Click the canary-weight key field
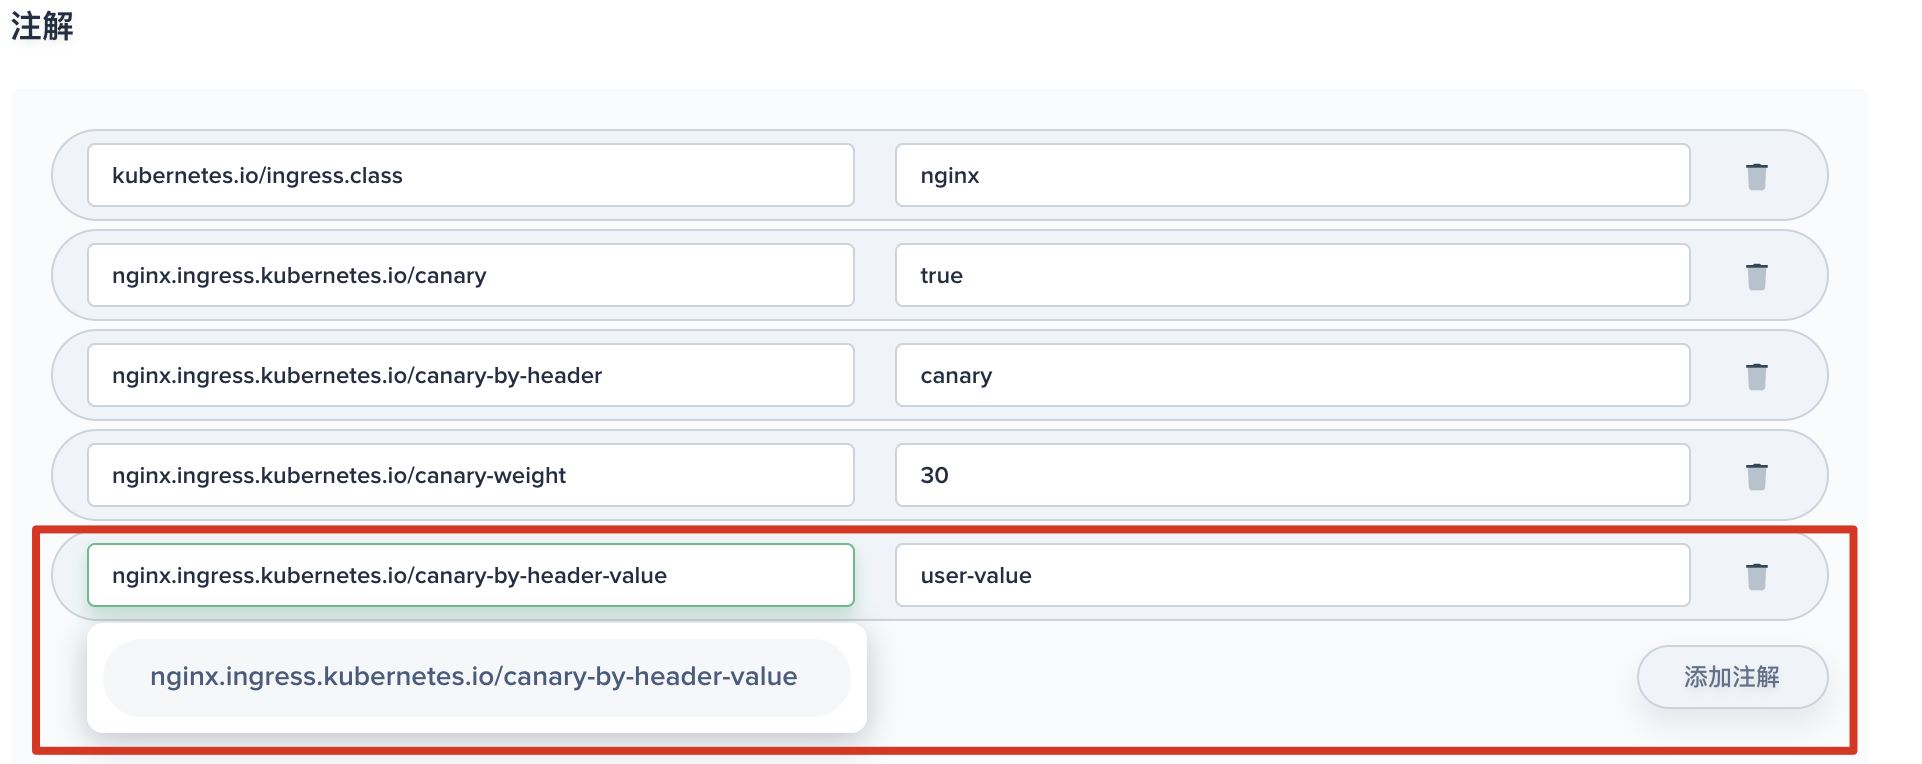 coord(470,475)
